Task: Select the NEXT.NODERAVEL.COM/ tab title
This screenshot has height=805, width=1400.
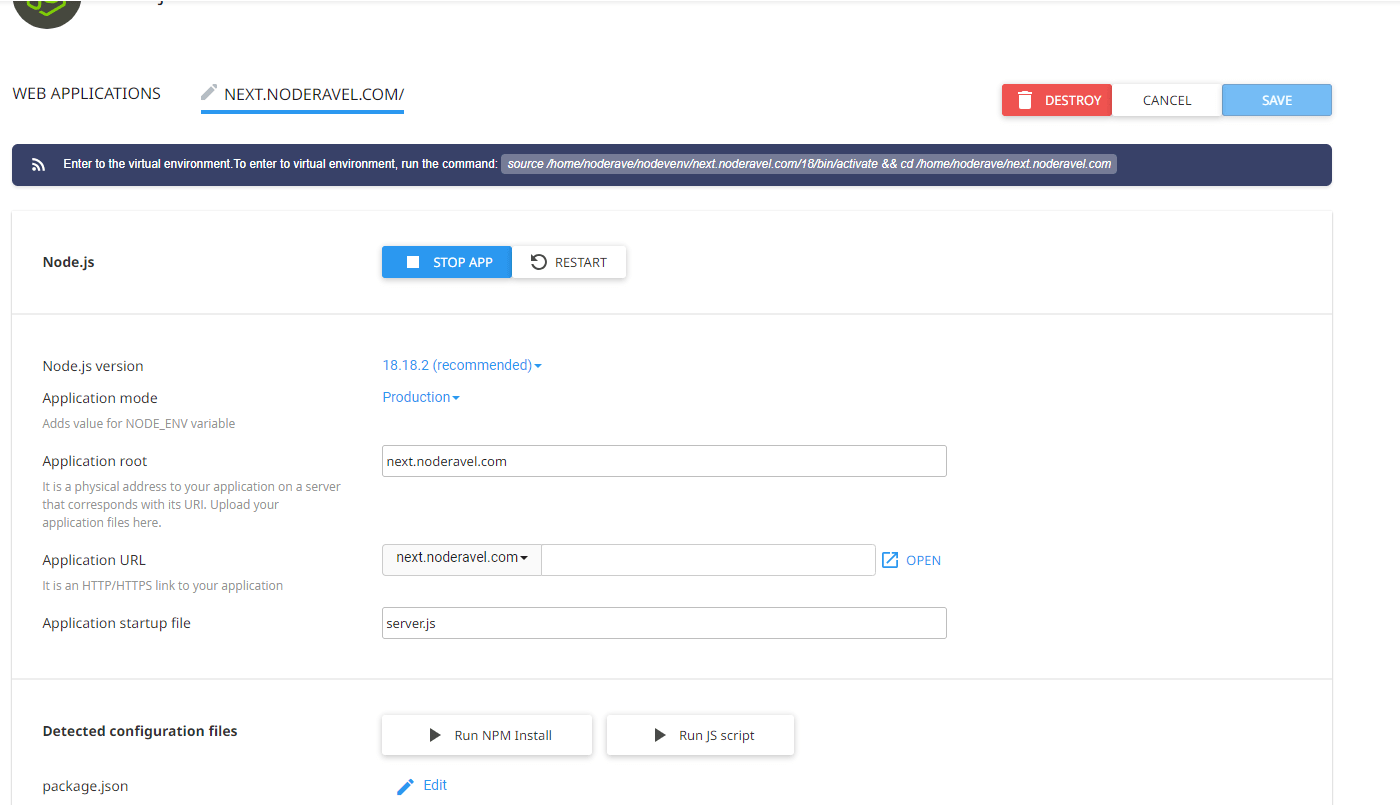Action: point(313,95)
